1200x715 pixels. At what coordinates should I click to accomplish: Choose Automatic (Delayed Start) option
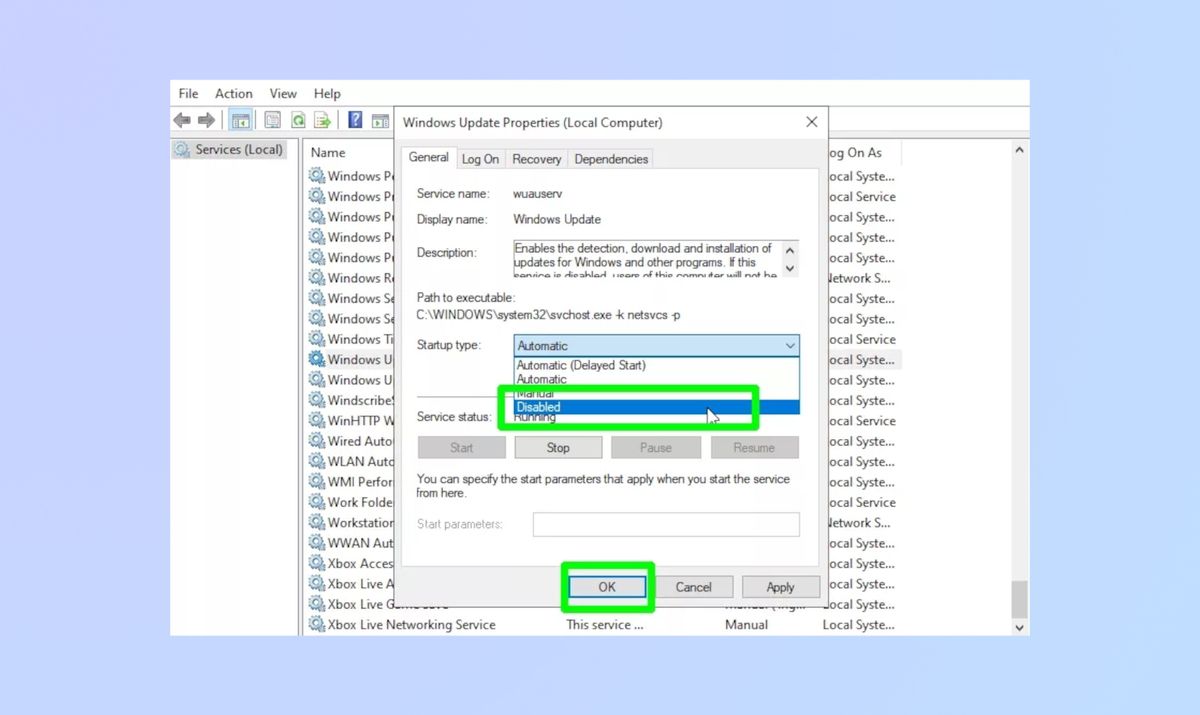tap(580, 365)
